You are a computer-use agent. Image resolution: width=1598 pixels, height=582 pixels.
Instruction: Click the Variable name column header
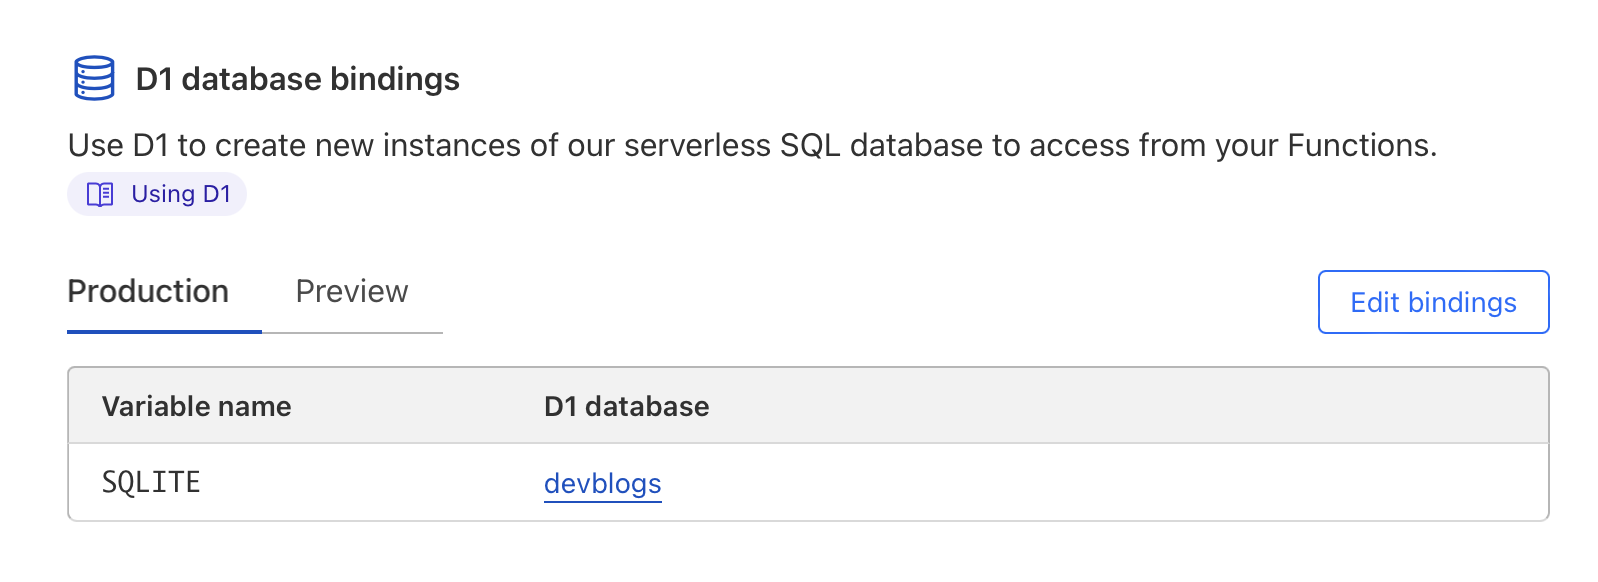coord(196,406)
